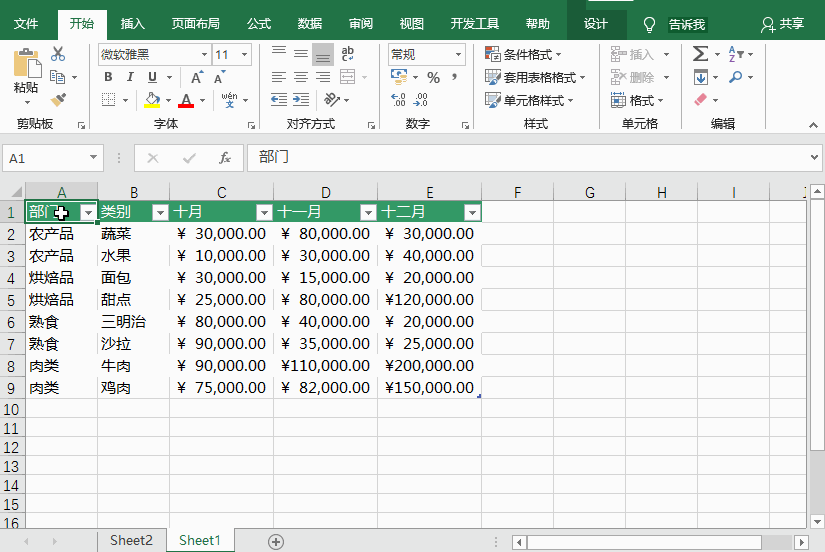825x552 pixels.
Task: Open the 十月 column filter dropdown
Action: pos(264,212)
